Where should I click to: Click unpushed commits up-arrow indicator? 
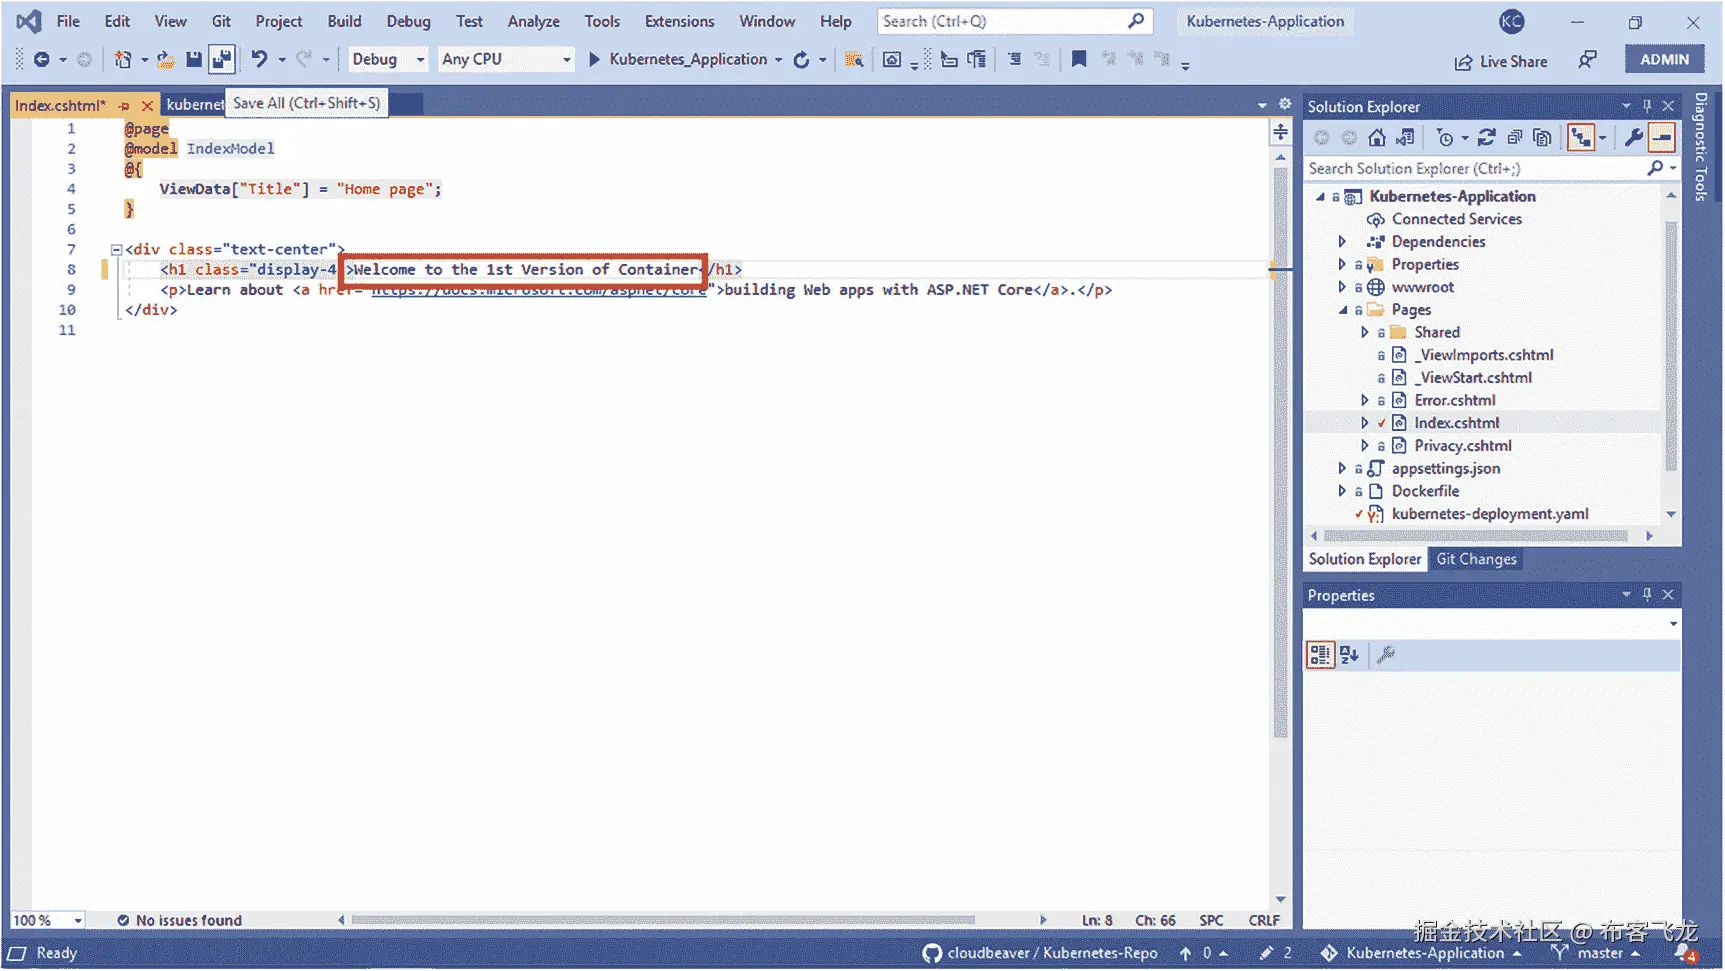1203,954
